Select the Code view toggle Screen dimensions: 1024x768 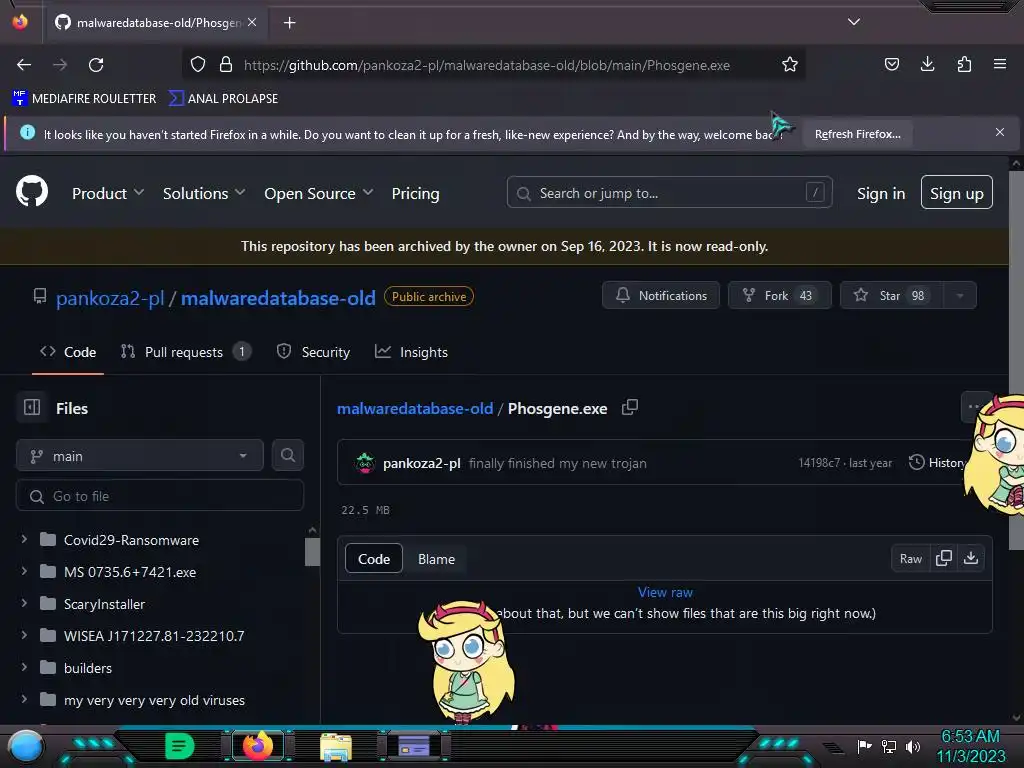click(374, 559)
